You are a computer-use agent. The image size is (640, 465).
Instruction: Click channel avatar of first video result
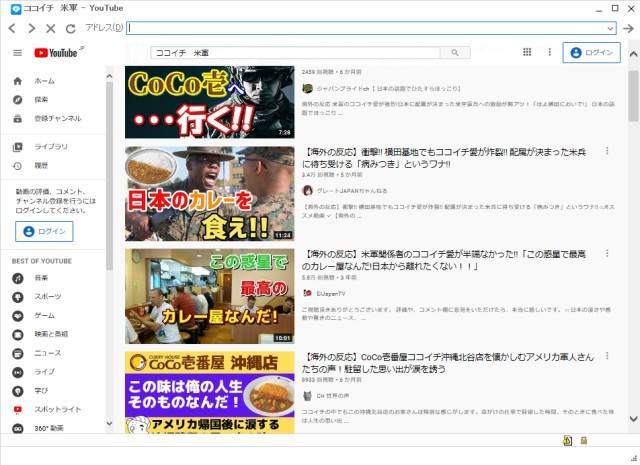[307, 88]
